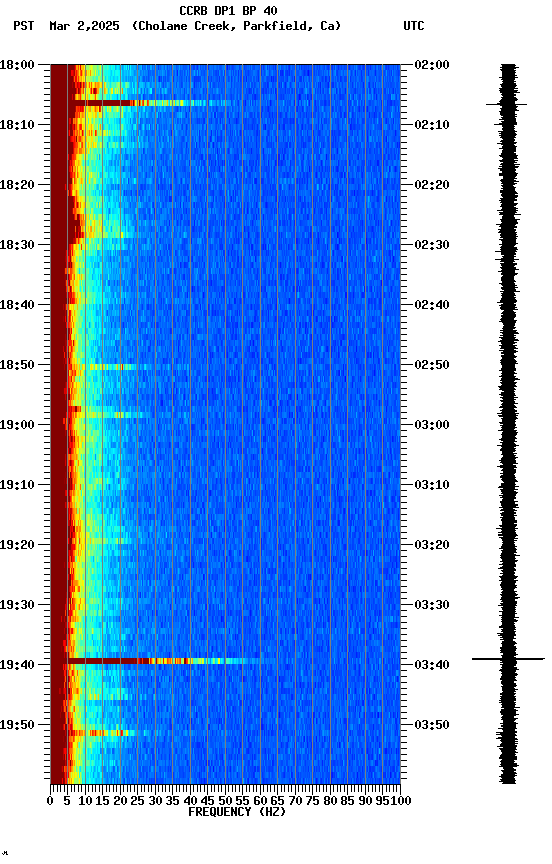552x864 pixels.
Task: Click the PST time label 18:30
Action: pyautogui.click(x=17, y=245)
